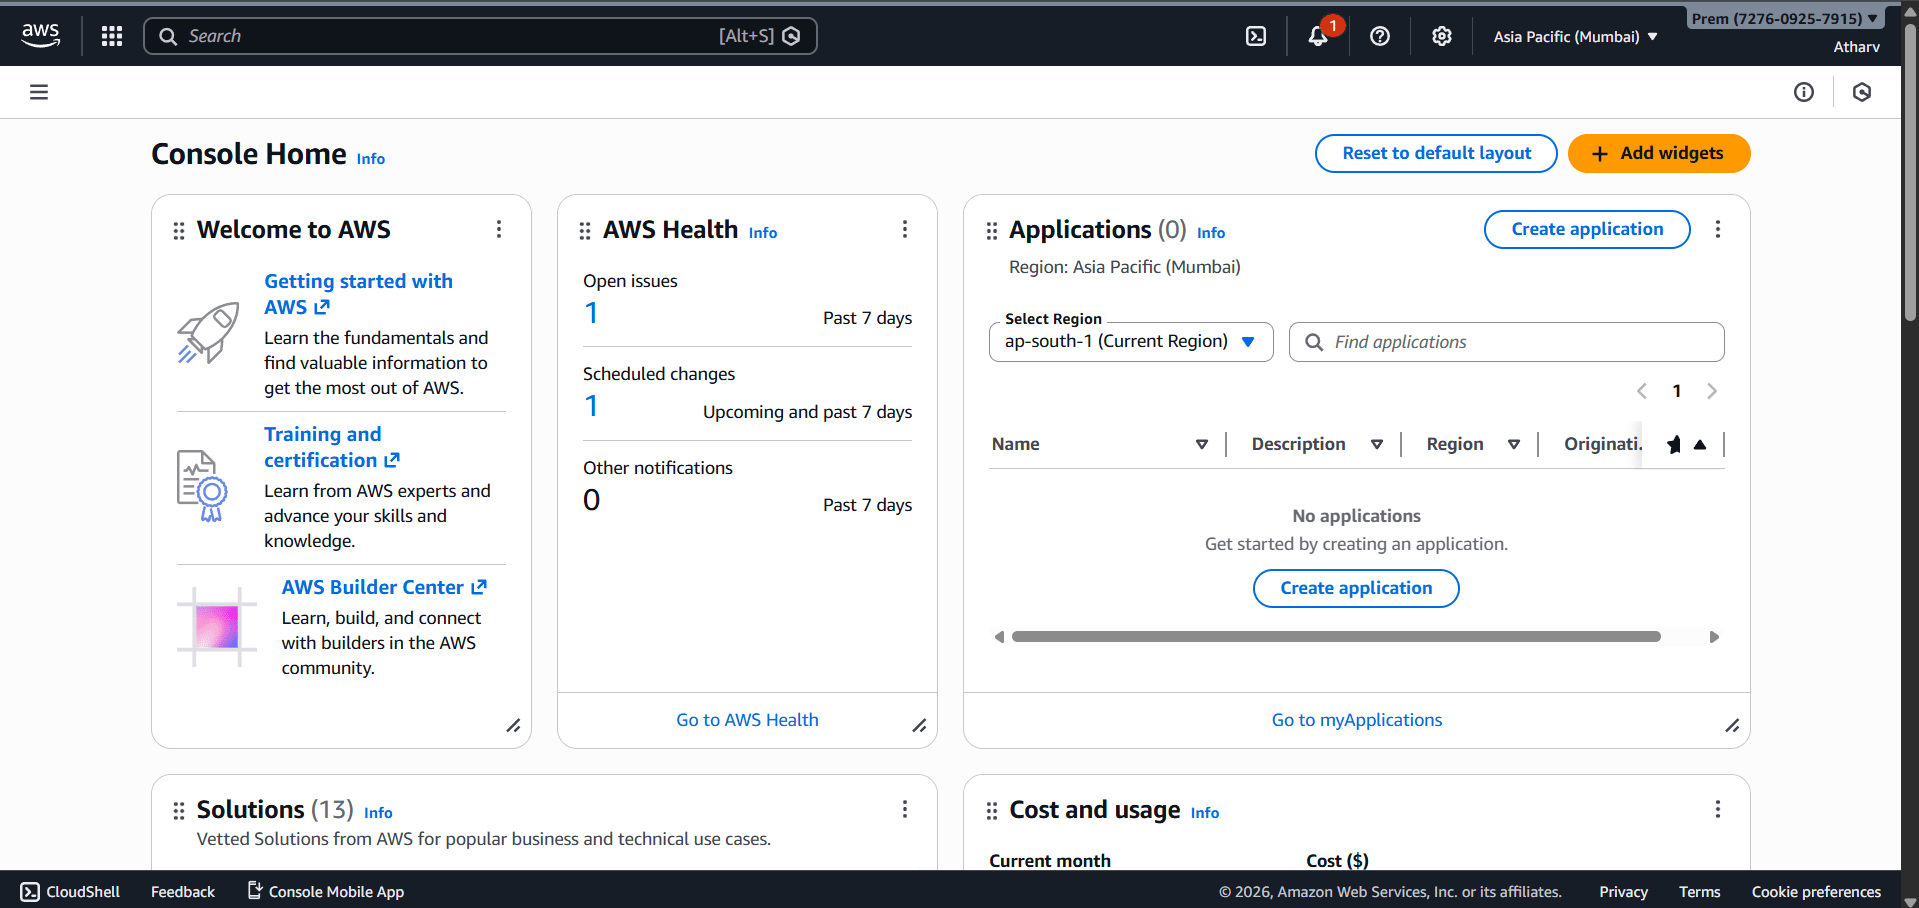Grab the Cost and usage drag handle
Viewport: 1919px width, 908px height.
[992, 811]
